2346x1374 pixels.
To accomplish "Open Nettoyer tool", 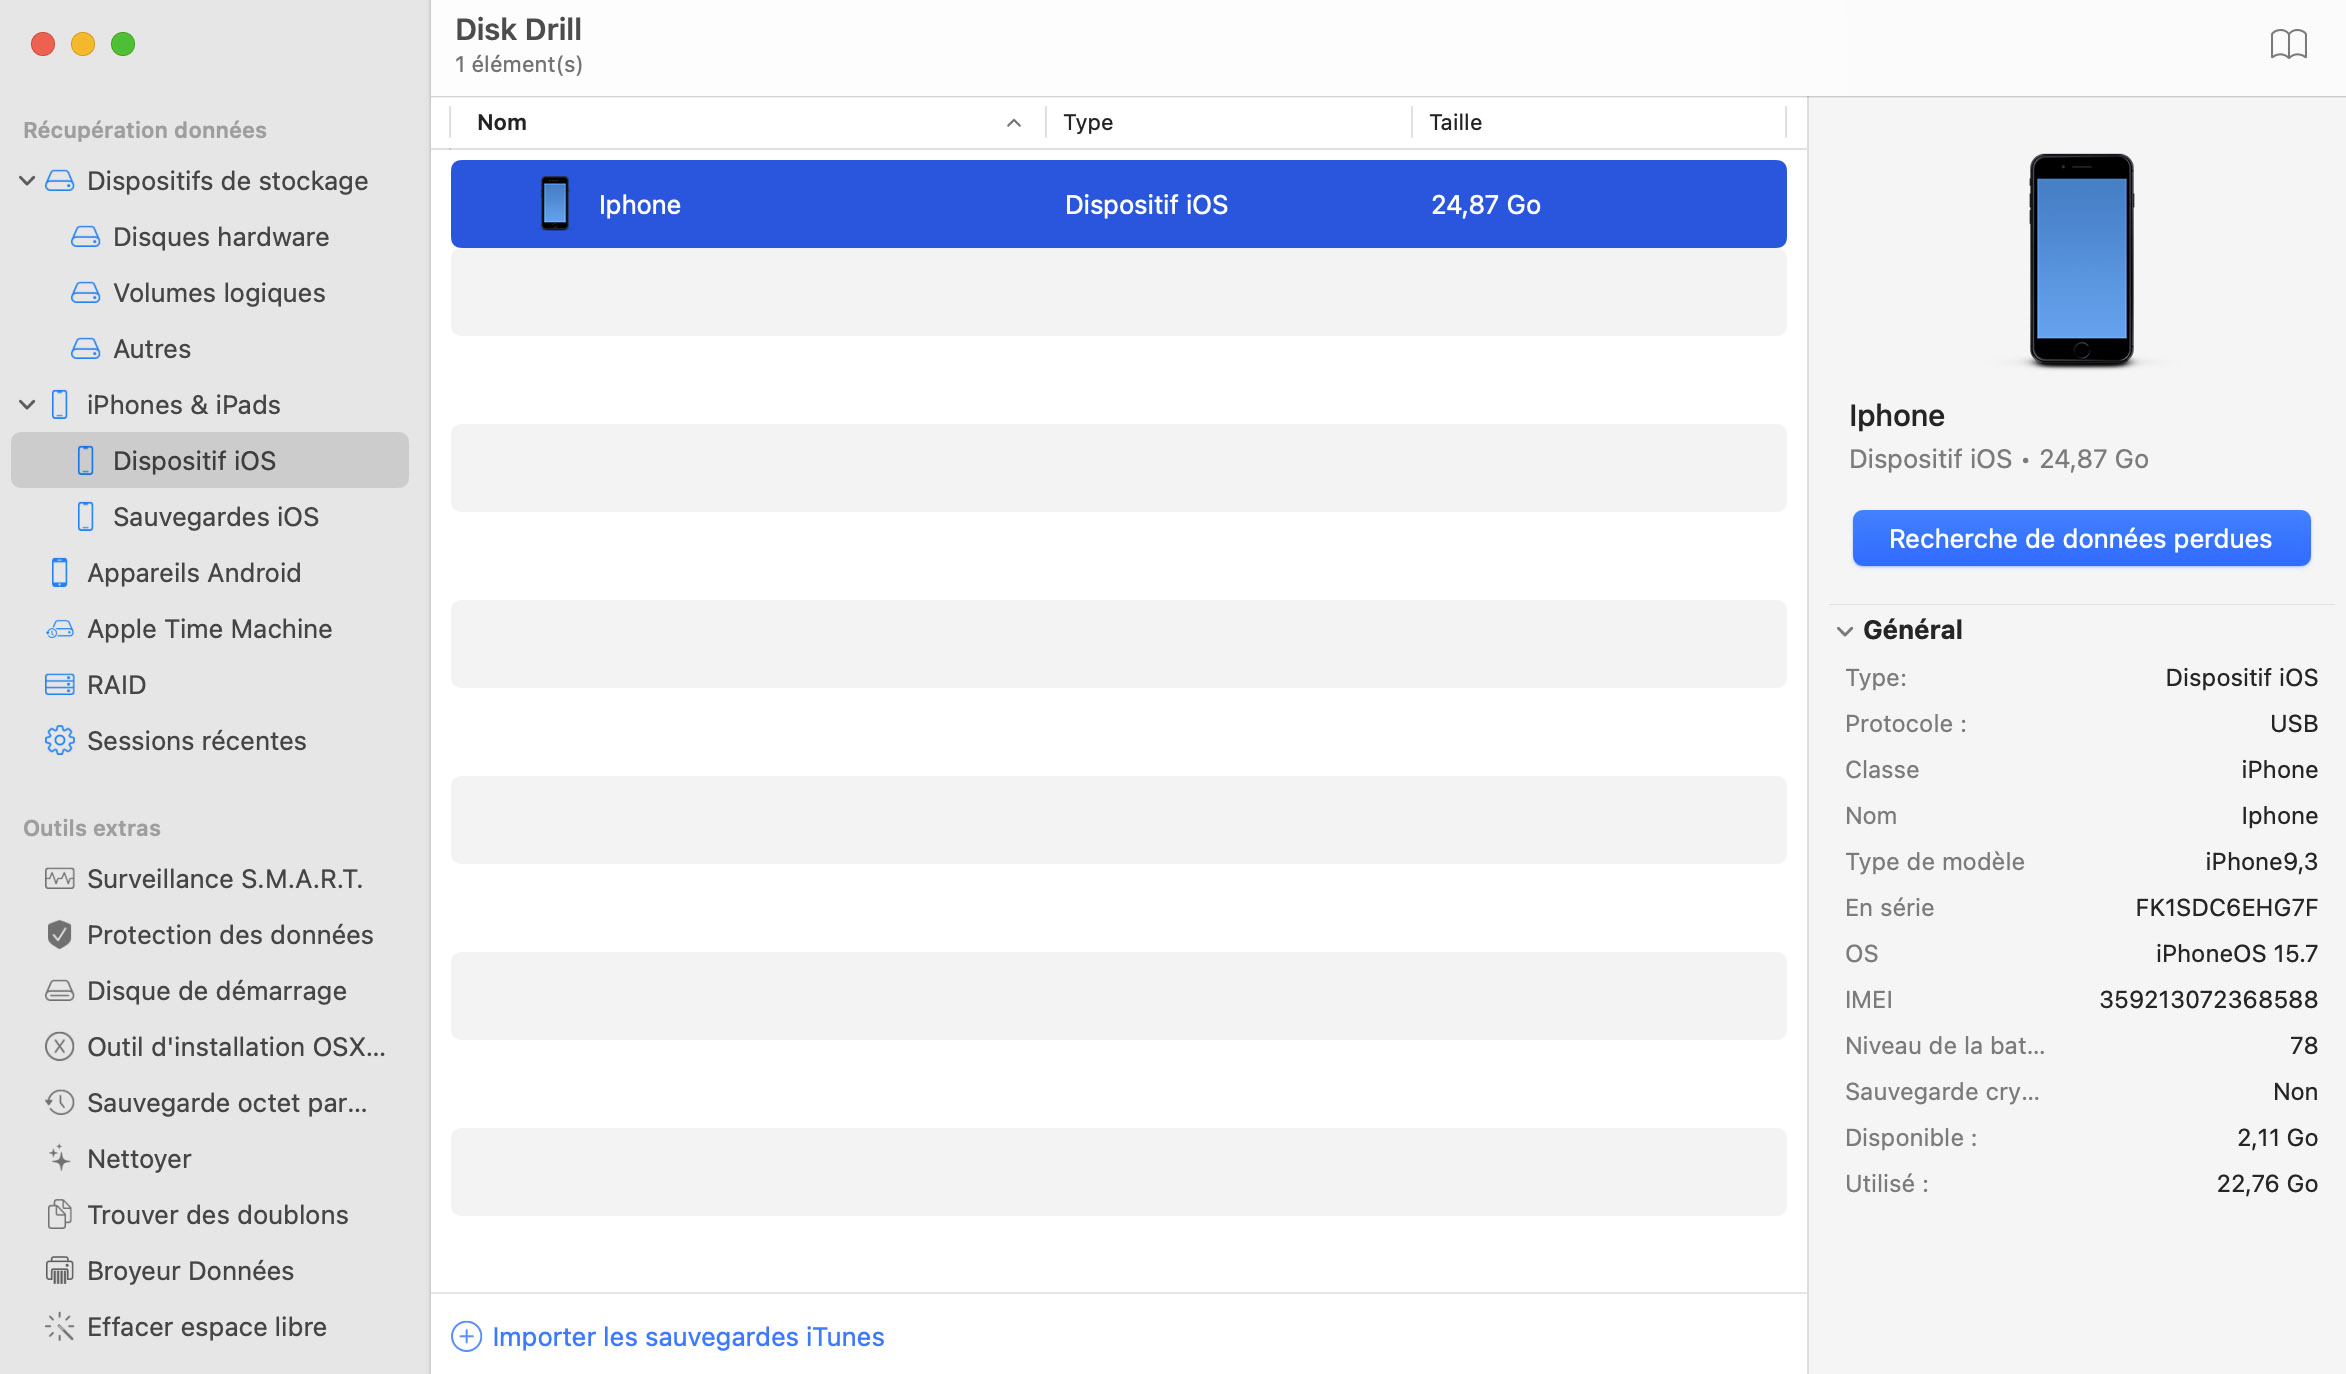I will (139, 1159).
